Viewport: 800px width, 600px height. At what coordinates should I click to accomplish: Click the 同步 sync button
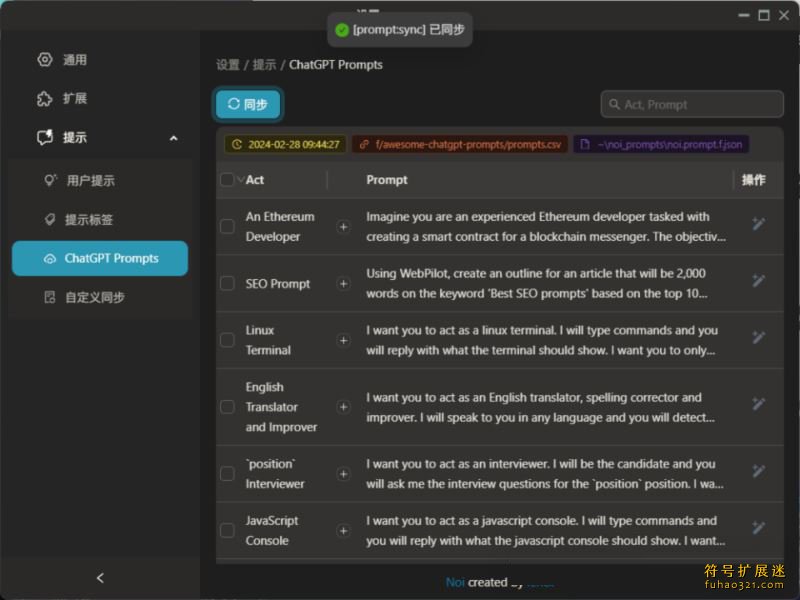(248, 104)
